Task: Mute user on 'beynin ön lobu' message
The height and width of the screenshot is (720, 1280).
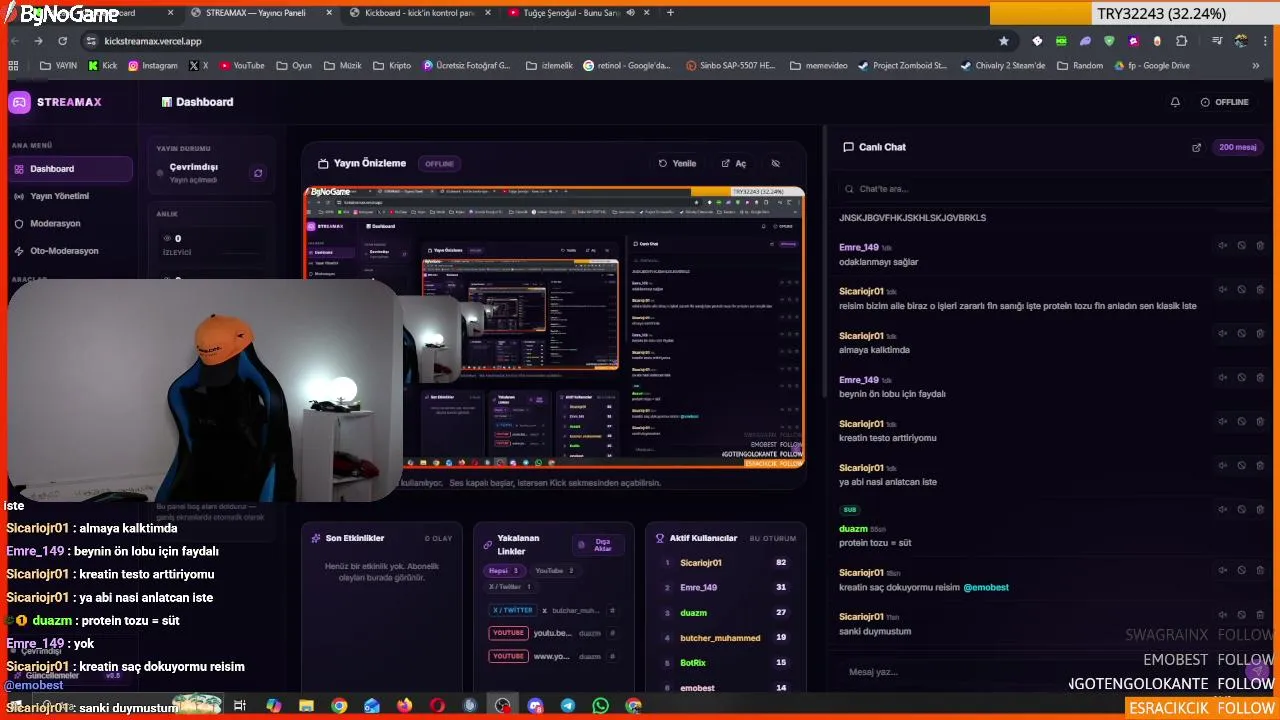Action: click(1222, 377)
